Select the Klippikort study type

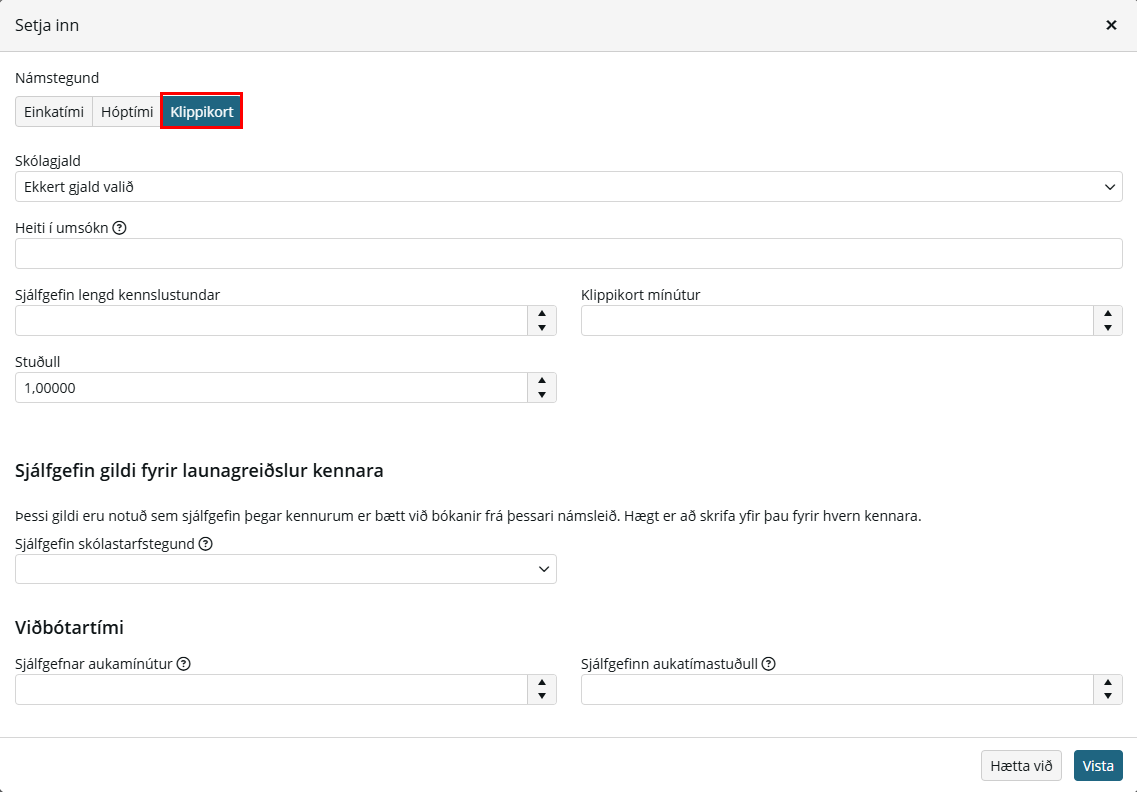(x=202, y=112)
